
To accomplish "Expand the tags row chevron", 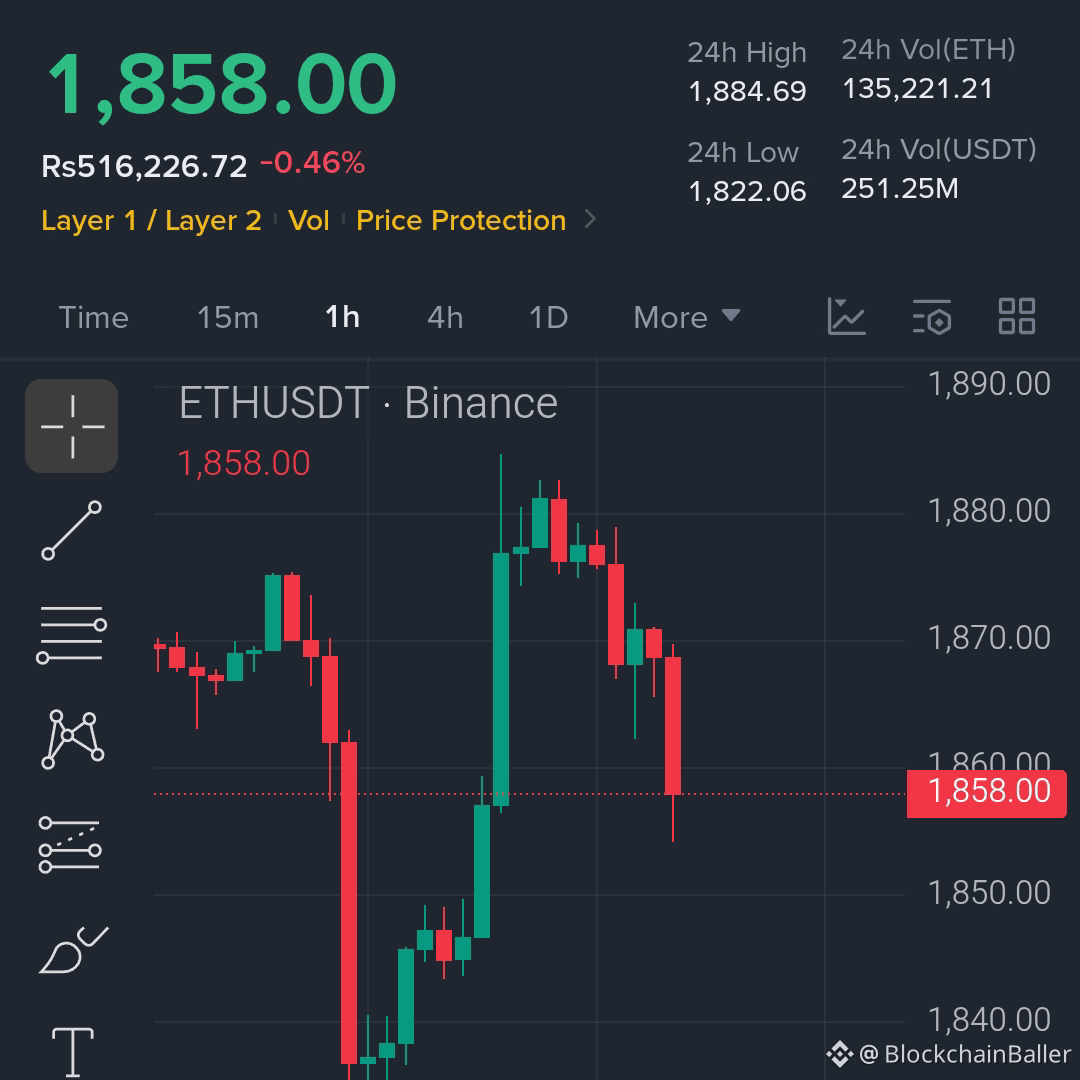I will pyautogui.click(x=590, y=219).
